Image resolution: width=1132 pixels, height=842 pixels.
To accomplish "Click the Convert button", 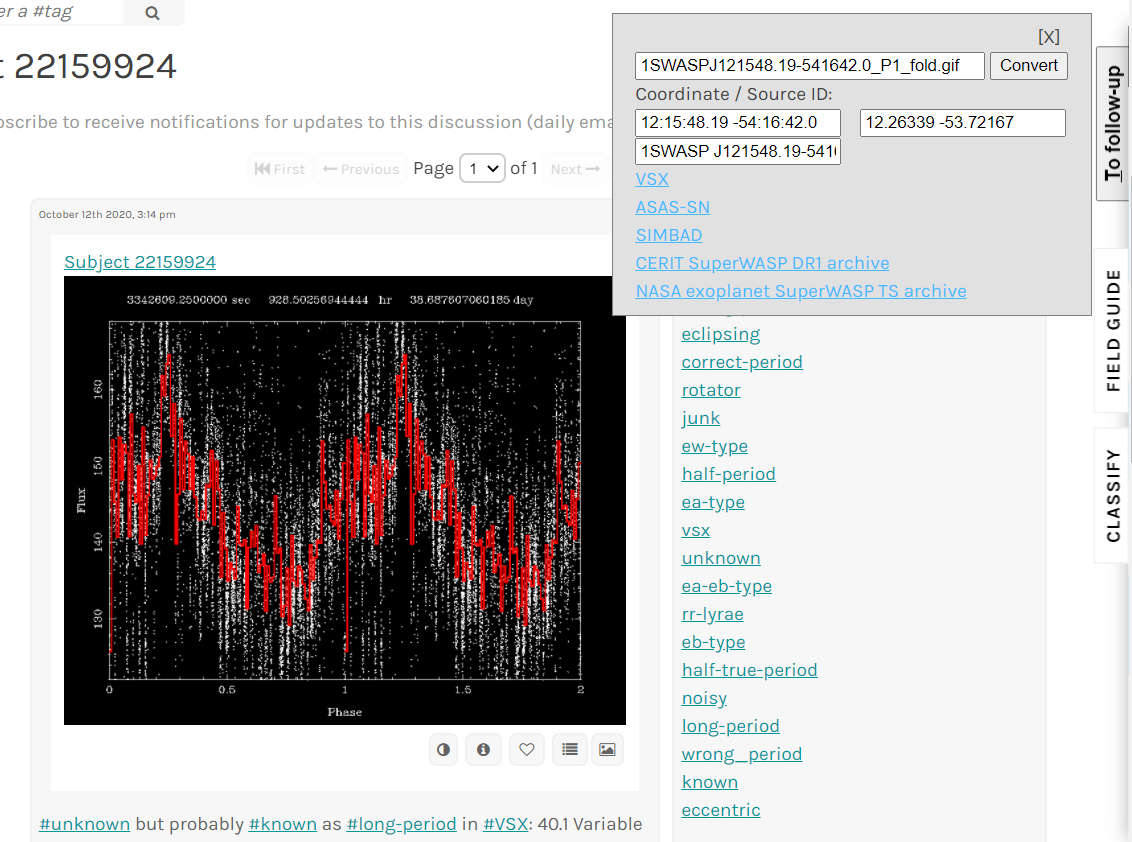I will tap(1029, 66).
